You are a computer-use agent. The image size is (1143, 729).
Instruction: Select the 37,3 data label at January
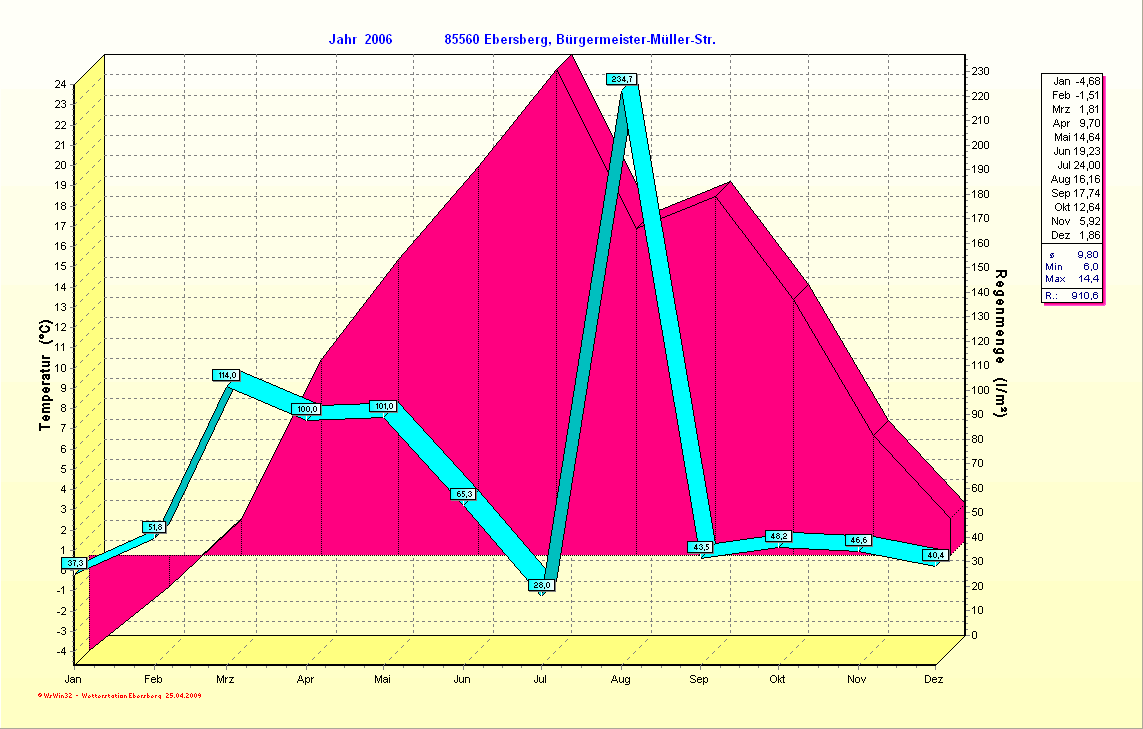tap(75, 564)
